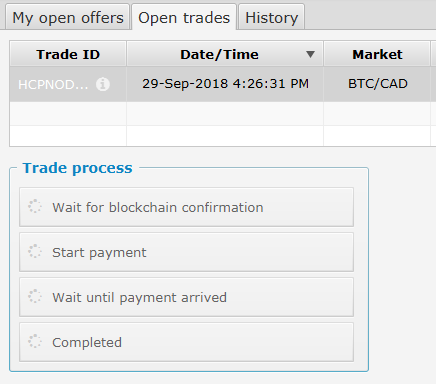Viewport: 436px width, 384px height.
Task: Open trade info icon next to HCPNOD
Action: point(103,84)
